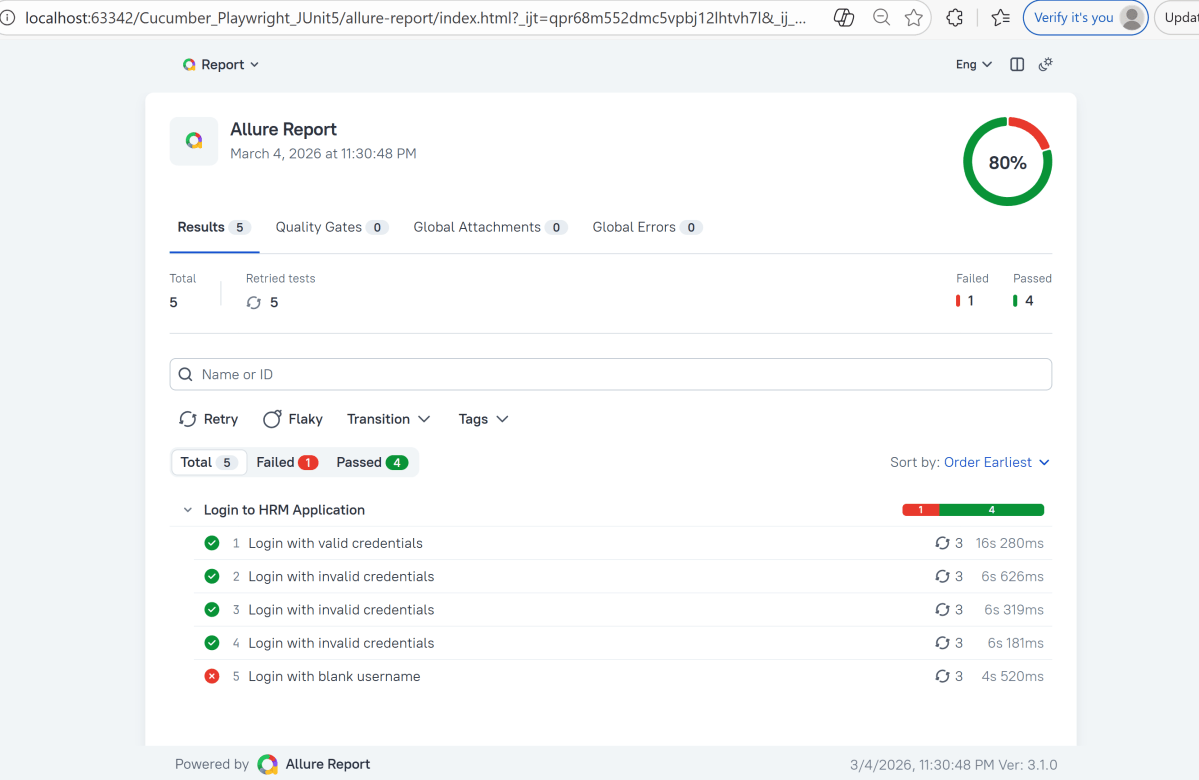This screenshot has width=1199, height=780.
Task: Click the retry icon on the valid credentials test
Action: 942,544
